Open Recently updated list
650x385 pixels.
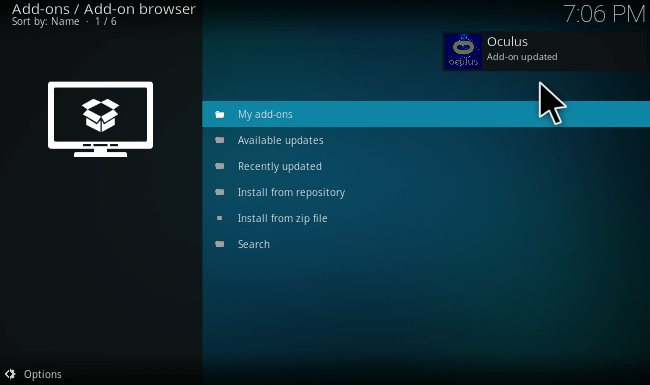(426, 166)
